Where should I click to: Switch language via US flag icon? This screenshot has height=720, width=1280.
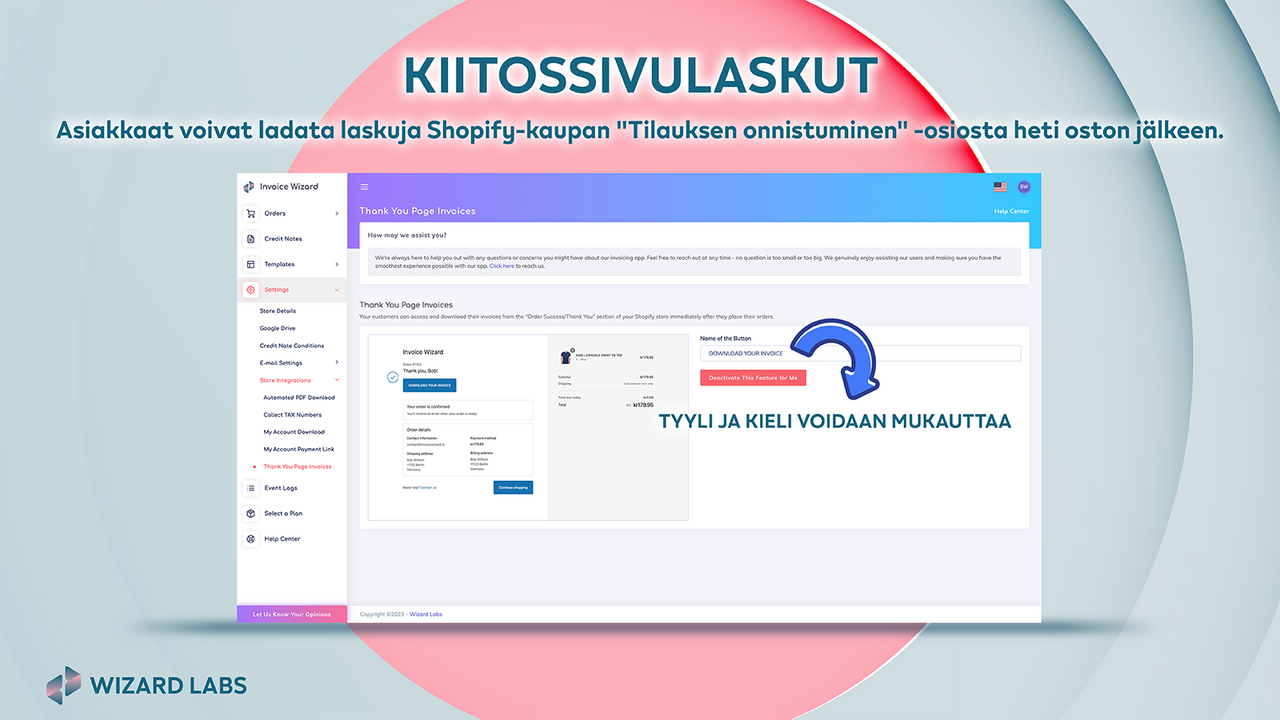point(1000,187)
